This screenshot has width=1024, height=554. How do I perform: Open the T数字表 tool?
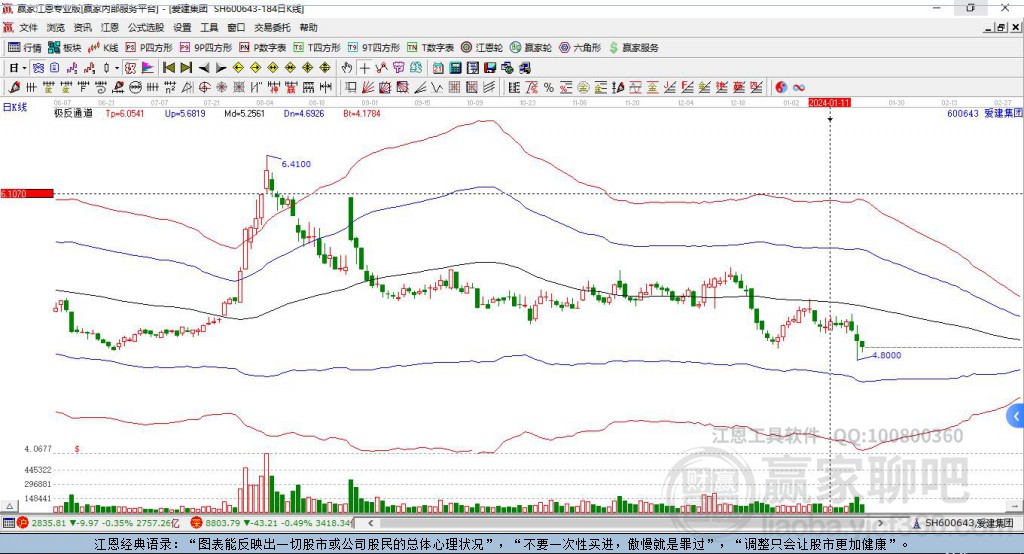tap(430, 48)
